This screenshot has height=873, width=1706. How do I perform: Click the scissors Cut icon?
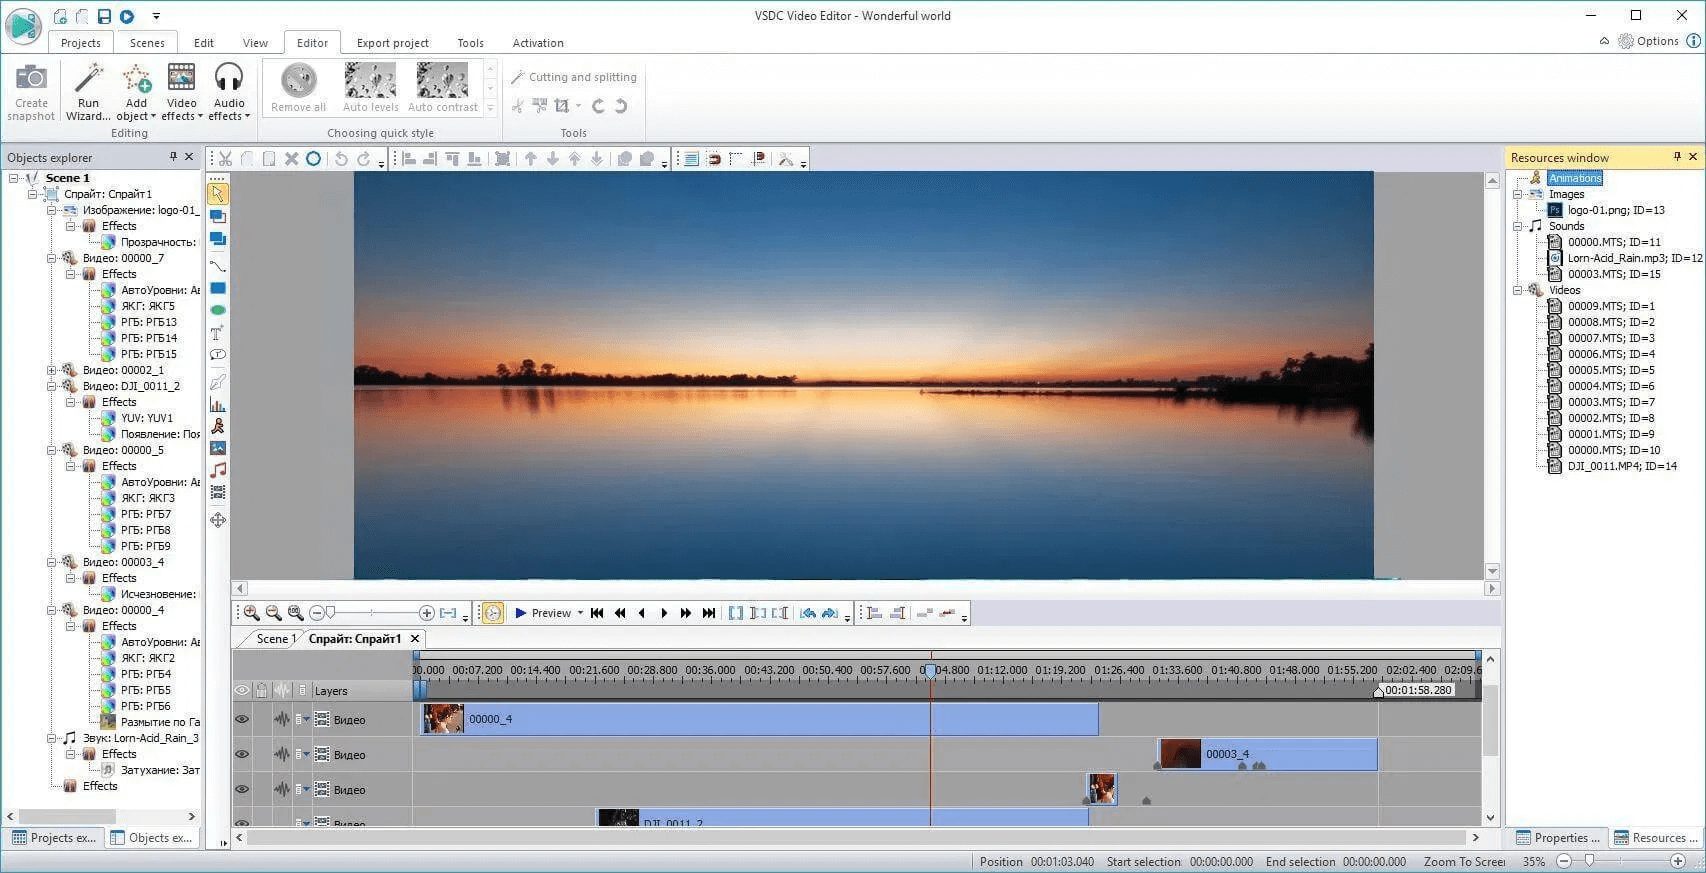(x=225, y=159)
